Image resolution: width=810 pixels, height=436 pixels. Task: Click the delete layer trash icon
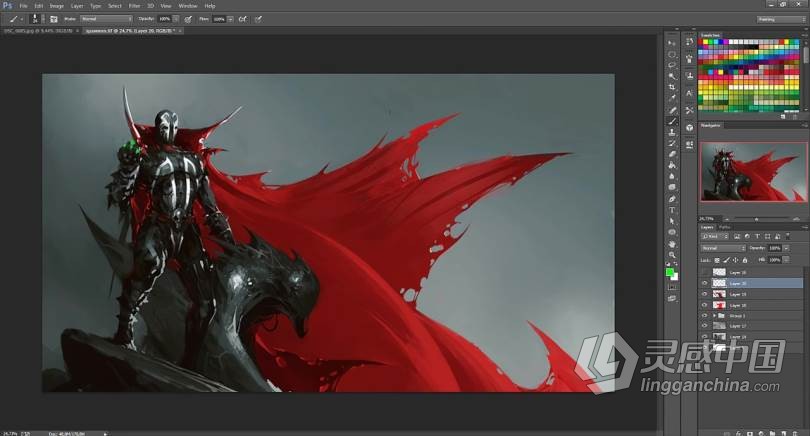click(794, 433)
